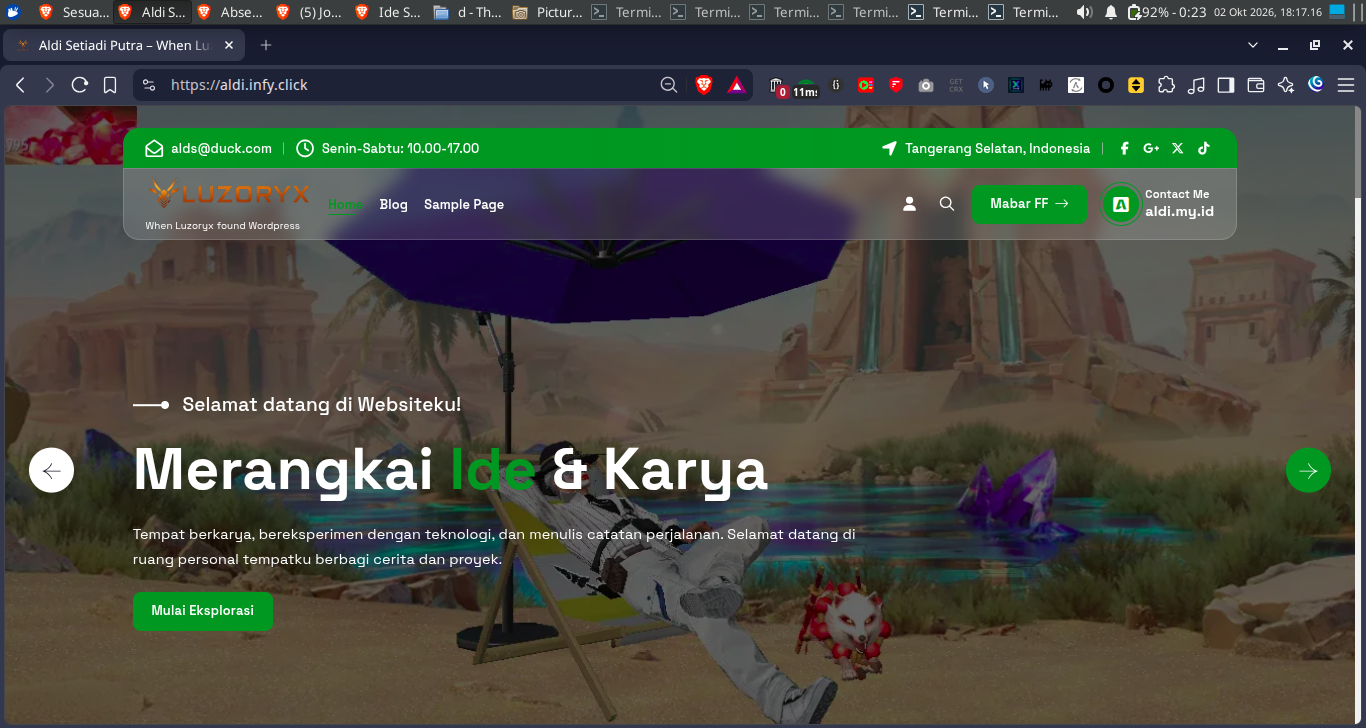This screenshot has height=728, width=1366.
Task: Go back to the previous page
Action: (20, 85)
